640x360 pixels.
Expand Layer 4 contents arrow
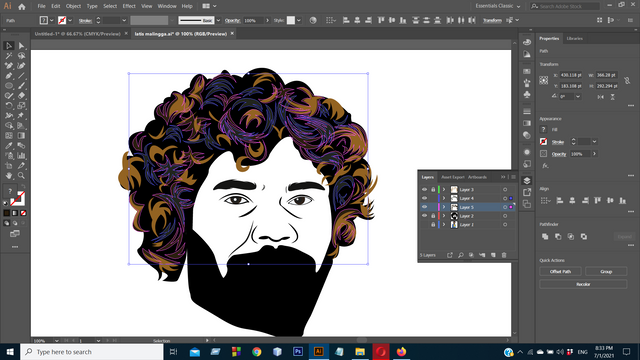click(x=444, y=198)
